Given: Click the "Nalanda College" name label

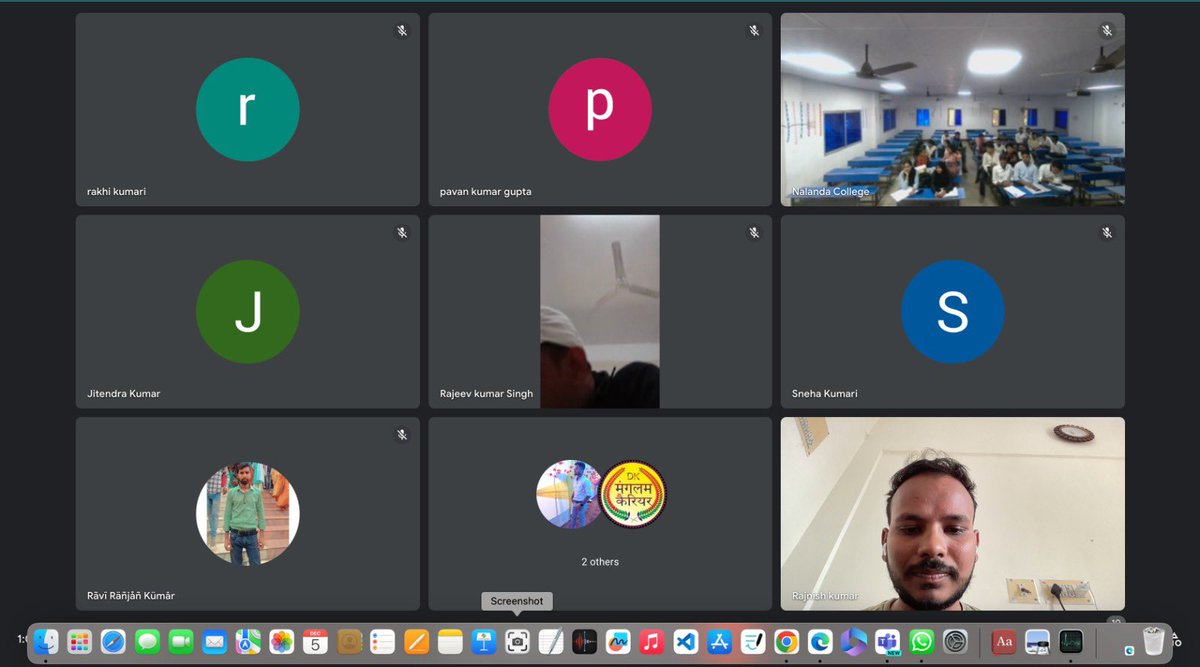Looking at the screenshot, I should (831, 191).
